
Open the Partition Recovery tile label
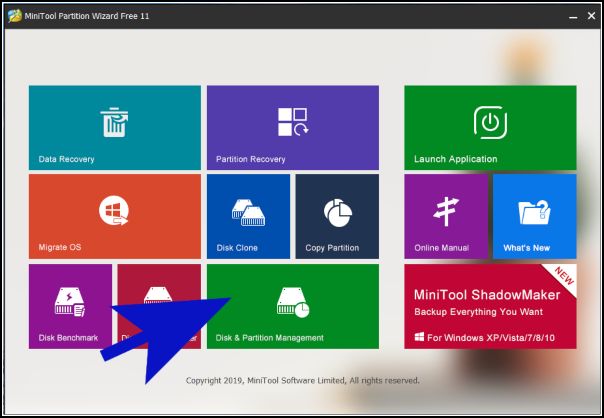click(250, 159)
